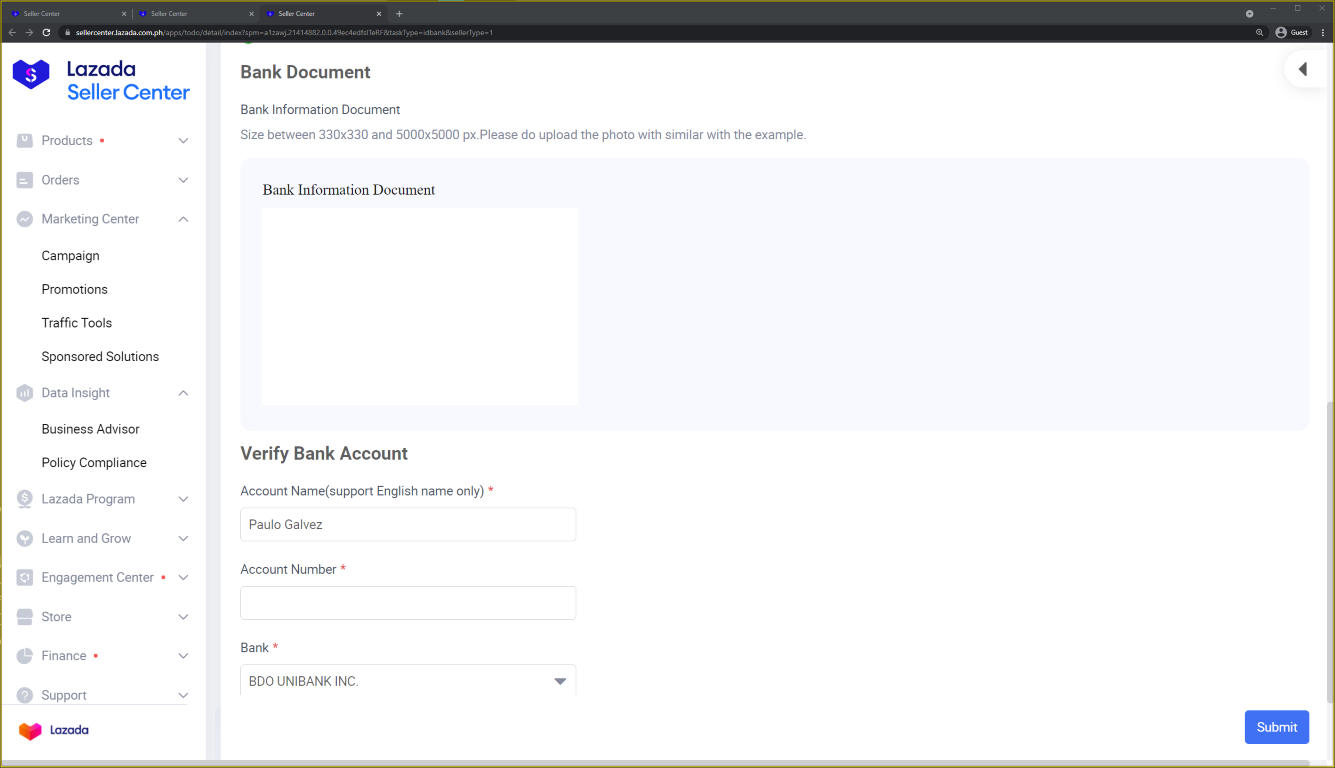Click the Store sidebar icon
1335x768 pixels.
click(25, 617)
